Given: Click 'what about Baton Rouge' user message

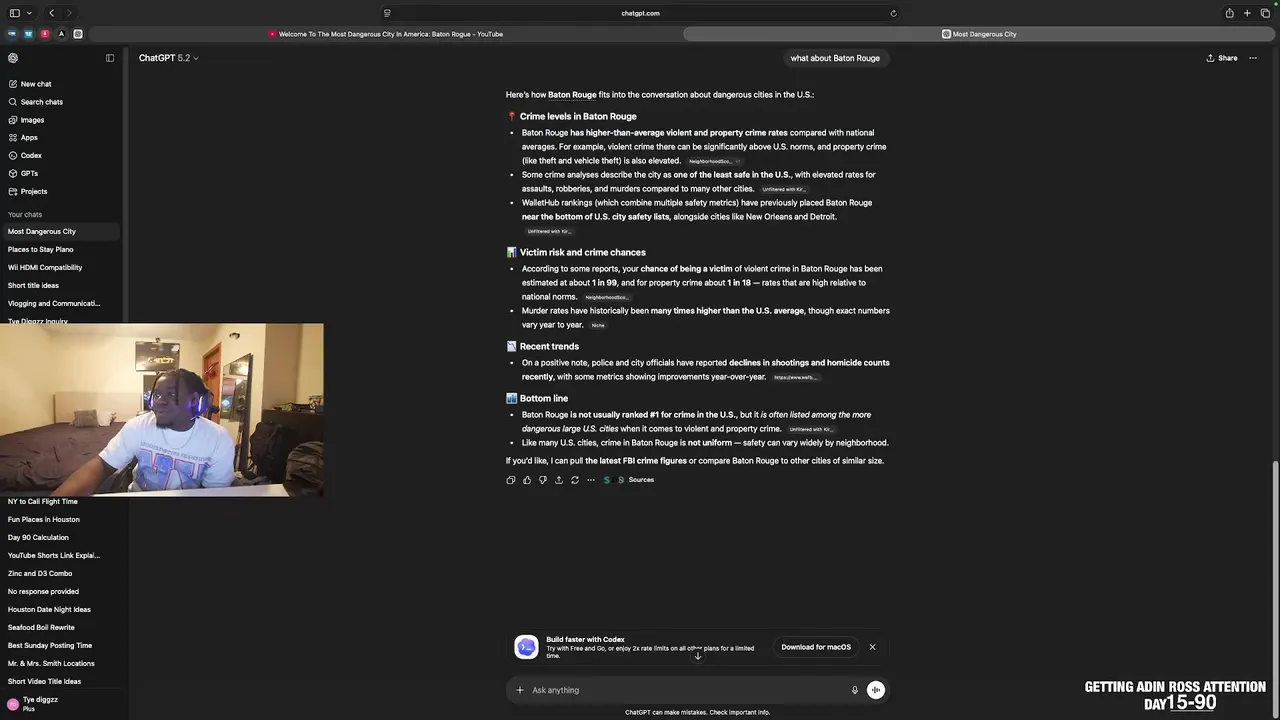Looking at the screenshot, I should pos(835,58).
